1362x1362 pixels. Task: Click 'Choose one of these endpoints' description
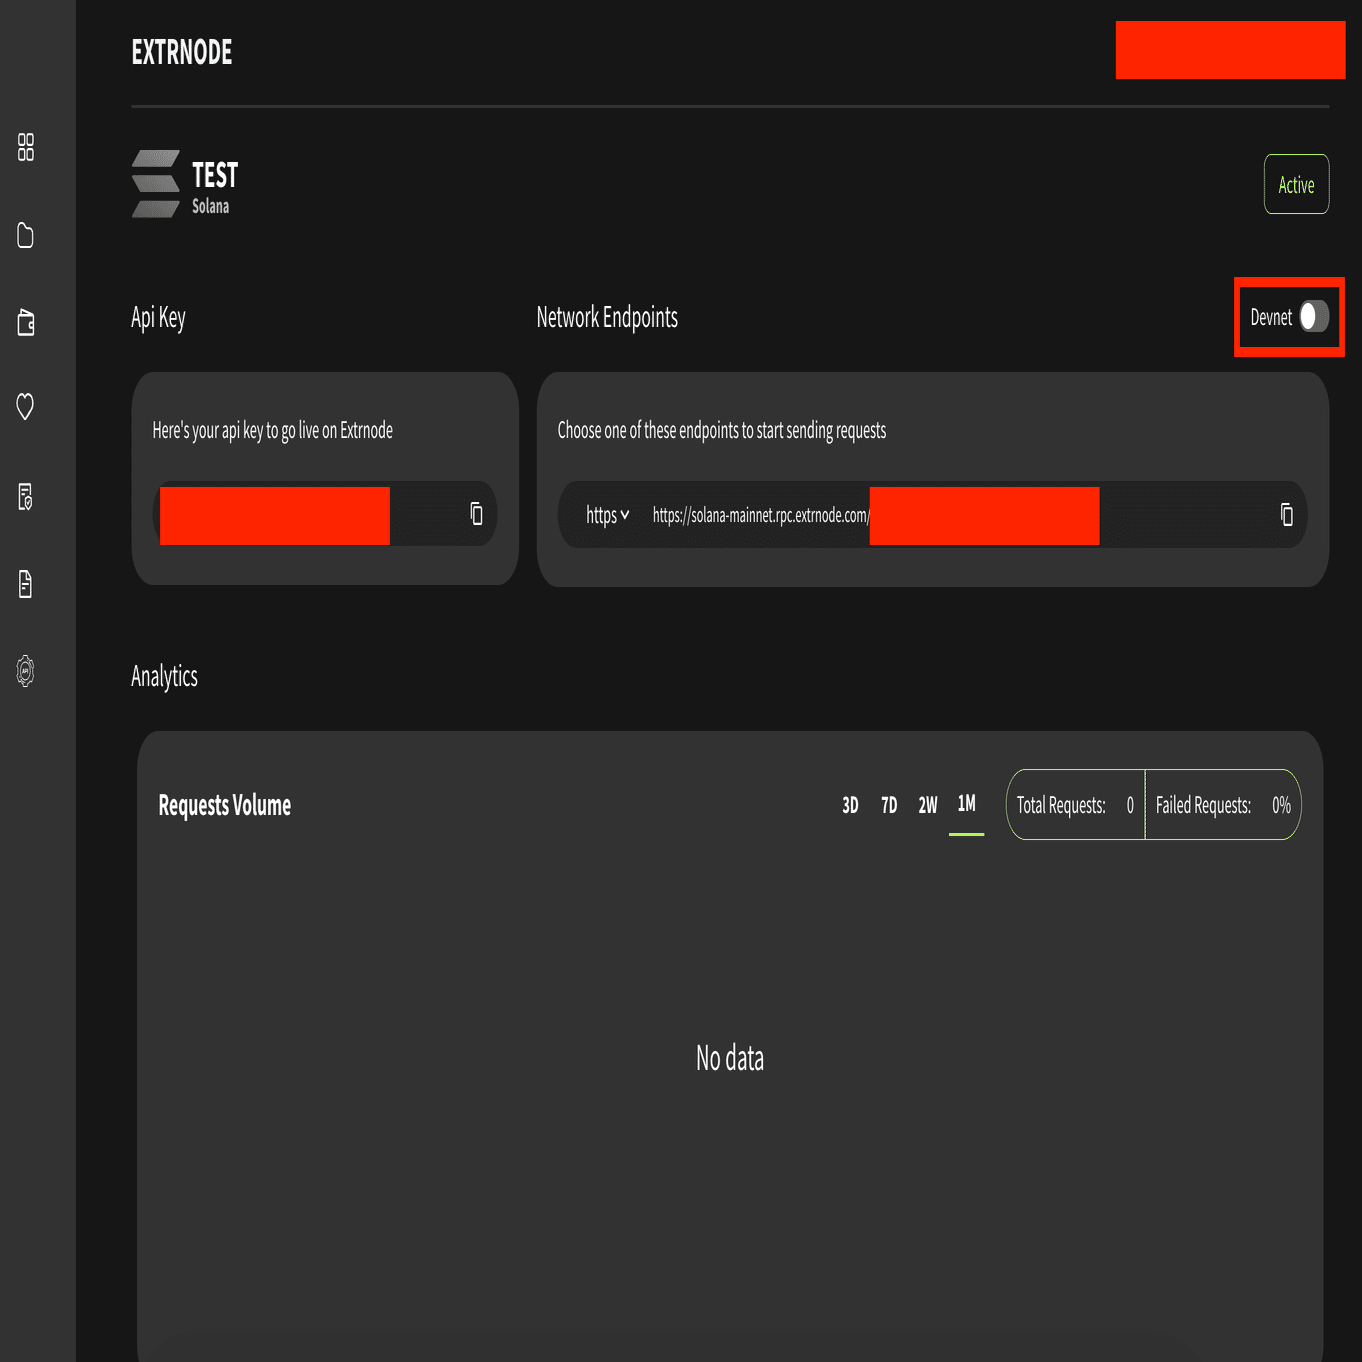click(x=721, y=431)
